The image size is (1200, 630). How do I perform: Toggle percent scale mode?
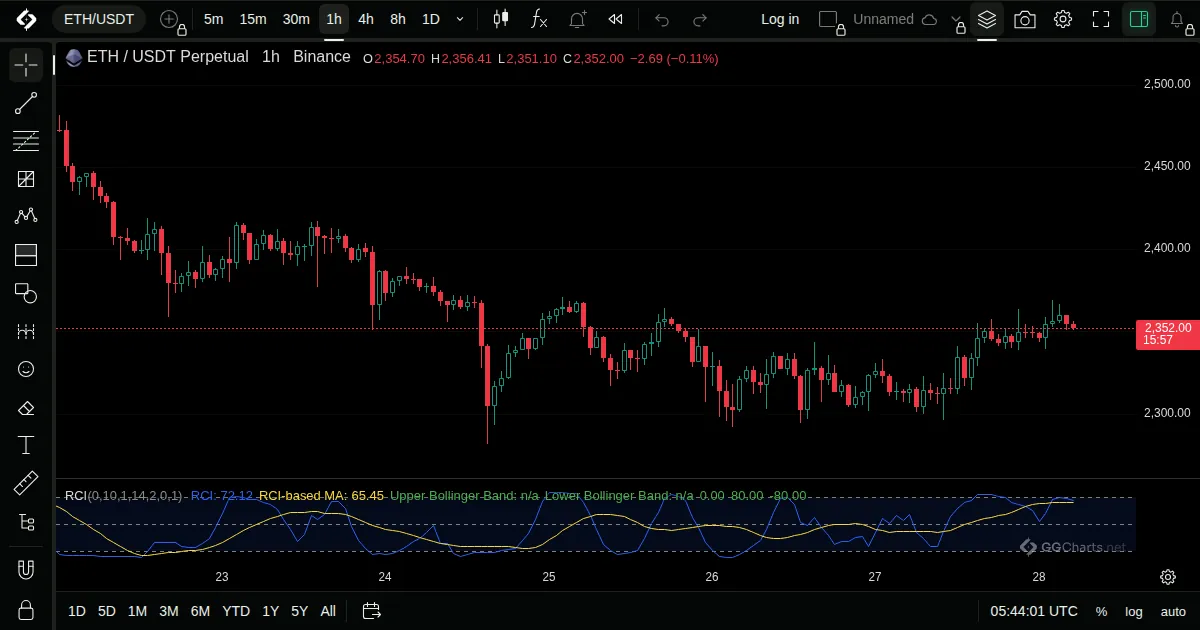coord(1101,611)
